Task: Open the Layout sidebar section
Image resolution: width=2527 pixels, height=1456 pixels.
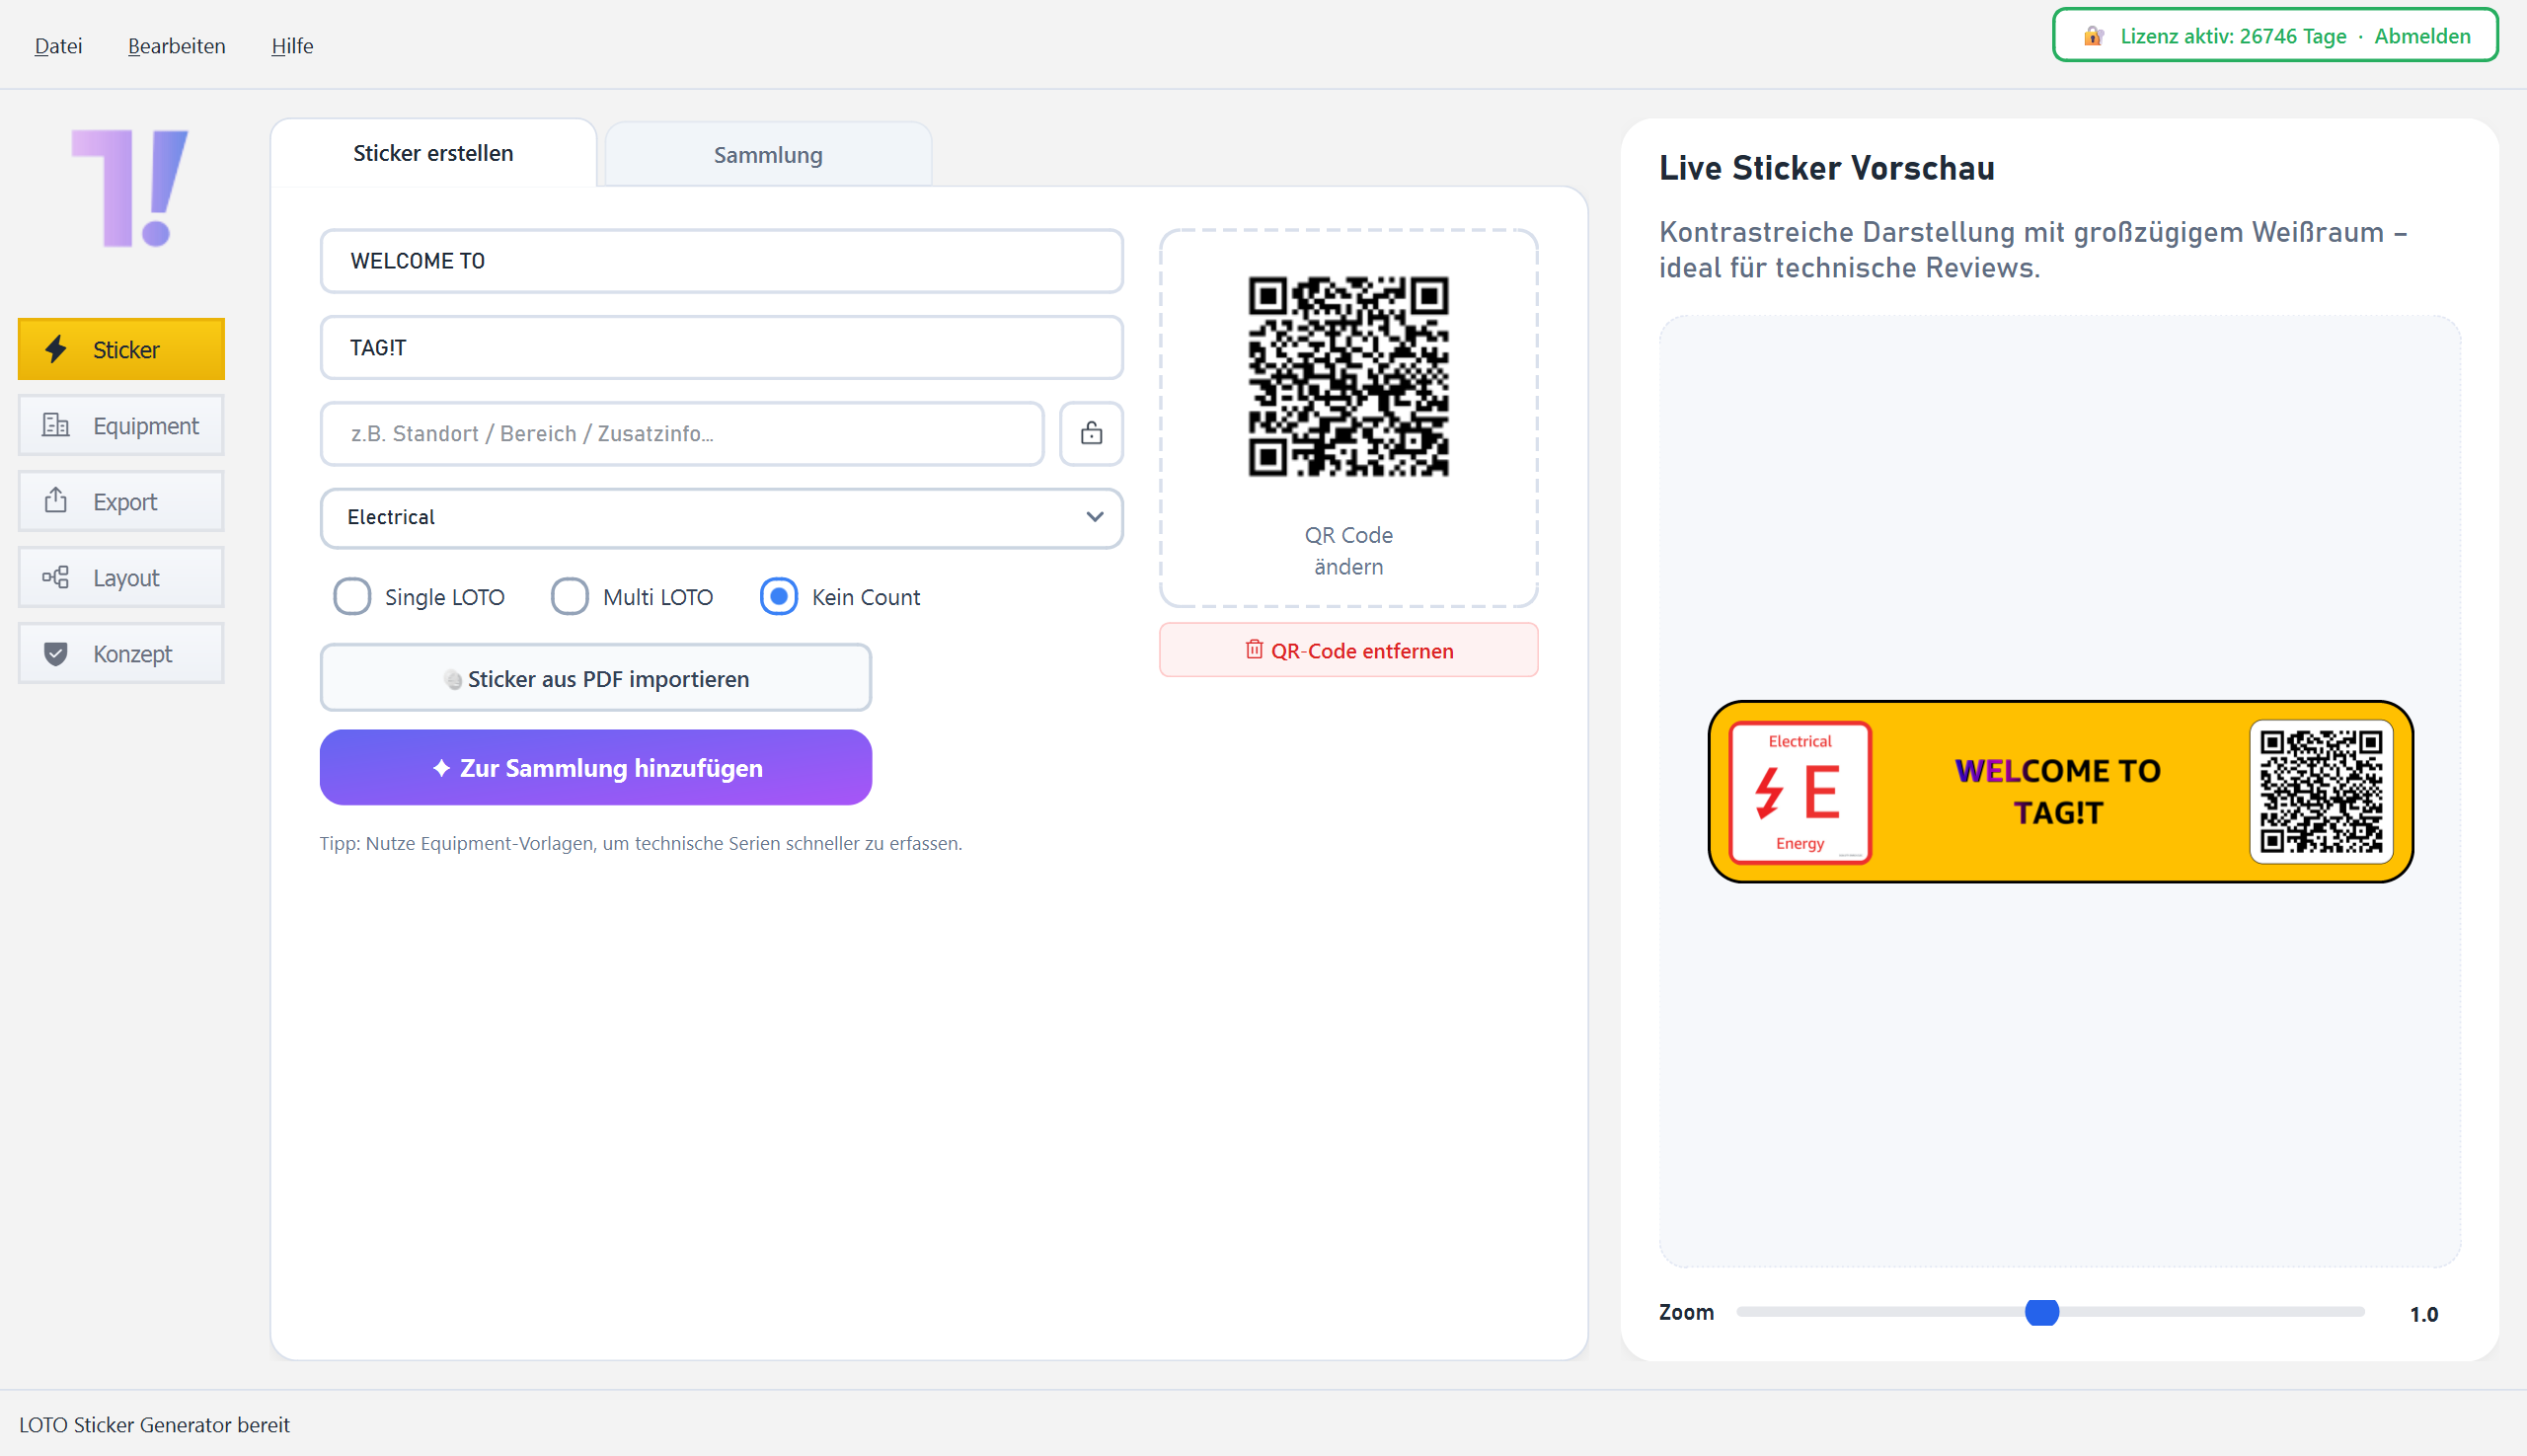Action: pos(121,577)
